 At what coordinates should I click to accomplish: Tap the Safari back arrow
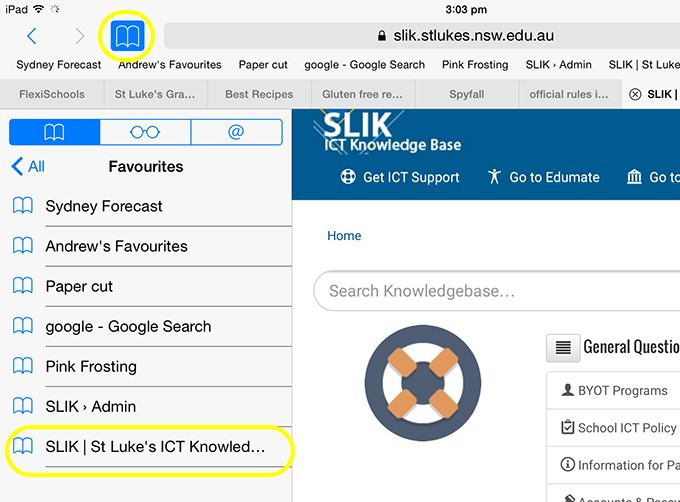[x=32, y=37]
